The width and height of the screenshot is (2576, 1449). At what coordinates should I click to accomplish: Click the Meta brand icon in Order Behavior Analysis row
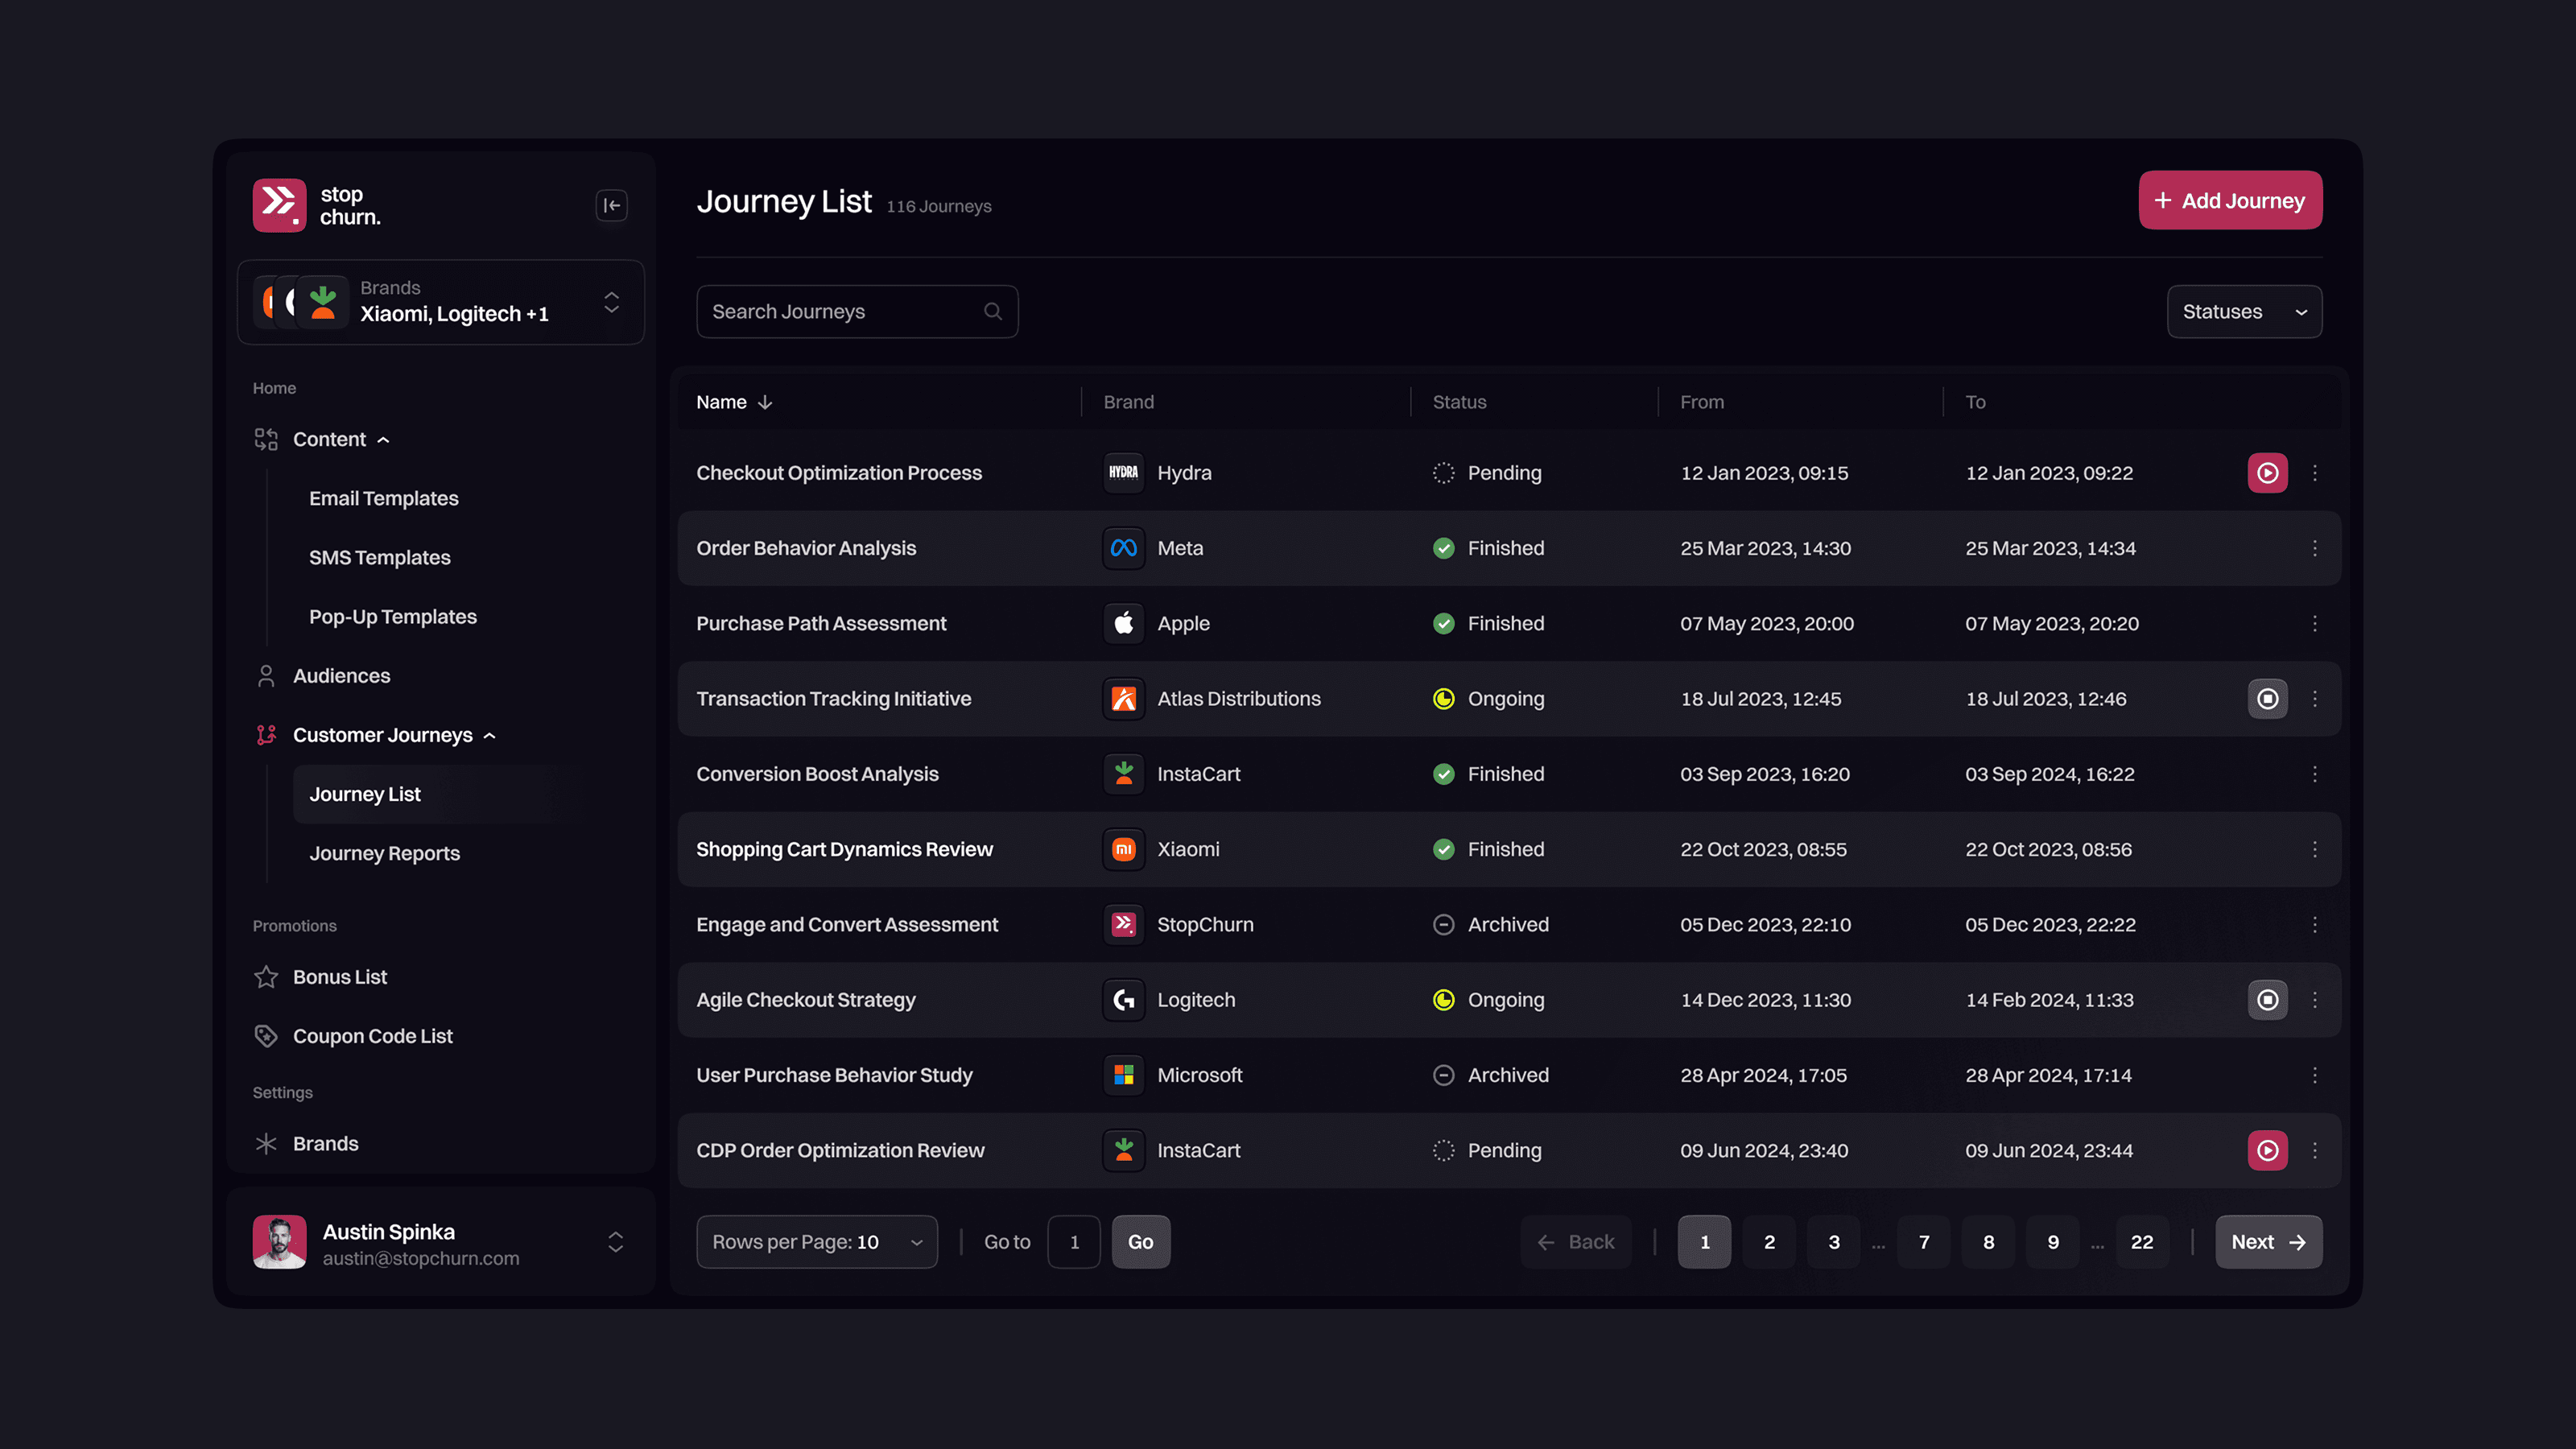pyautogui.click(x=1123, y=548)
